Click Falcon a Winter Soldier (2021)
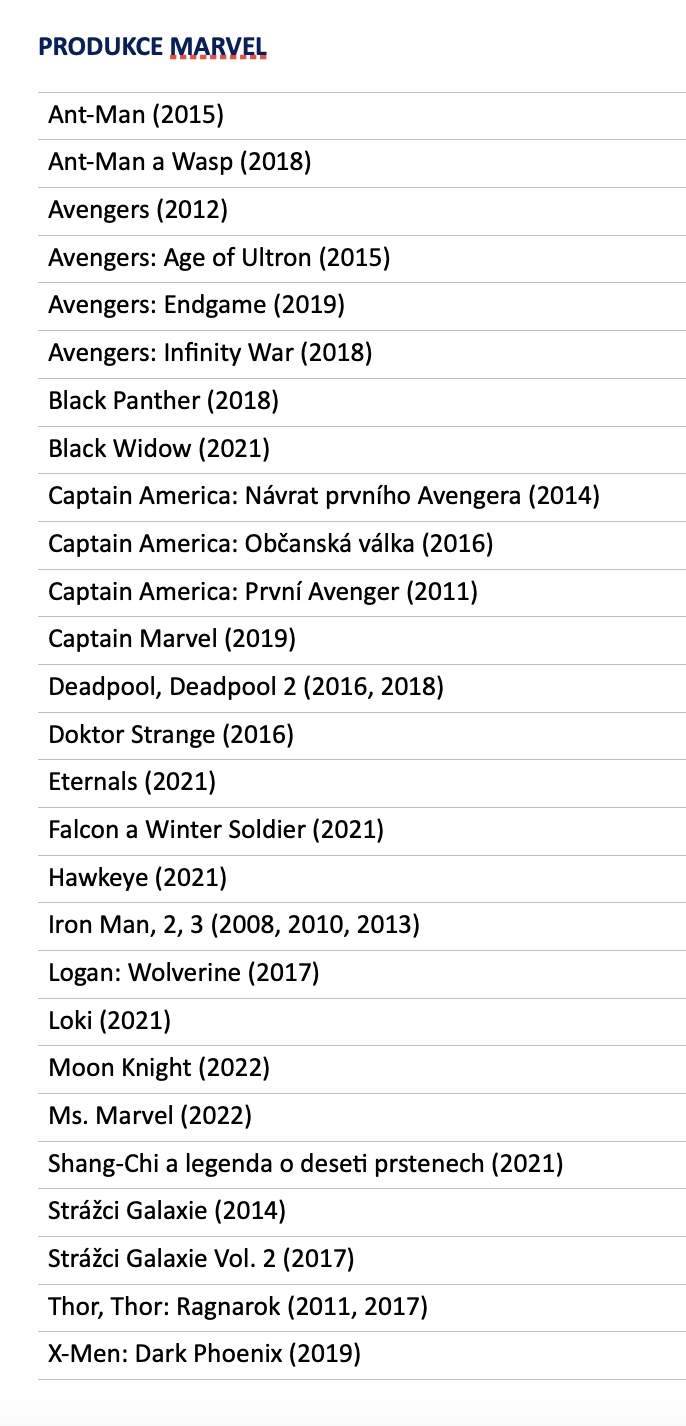The image size is (686, 1426). pyautogui.click(x=216, y=830)
